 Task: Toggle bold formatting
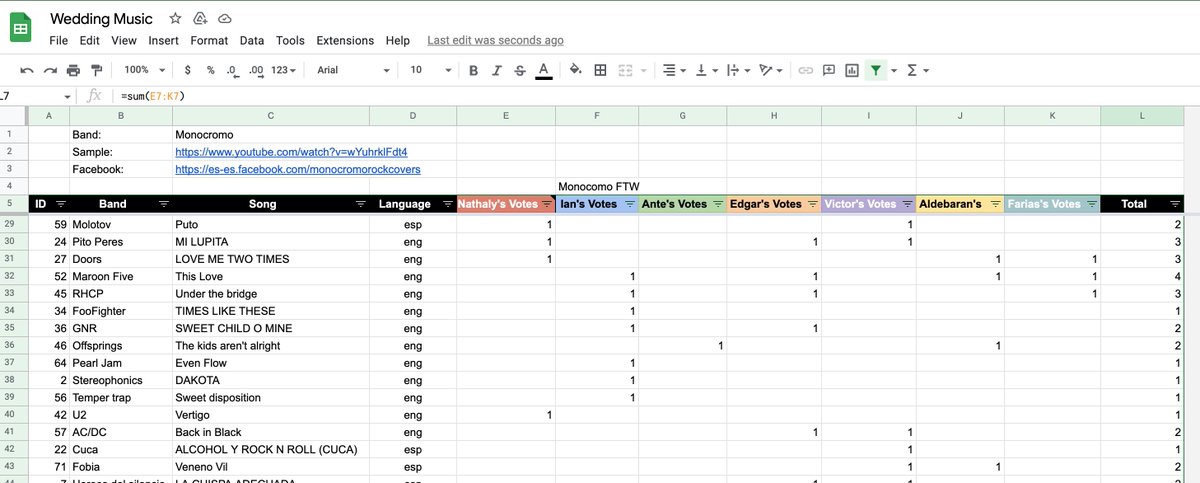(473, 70)
